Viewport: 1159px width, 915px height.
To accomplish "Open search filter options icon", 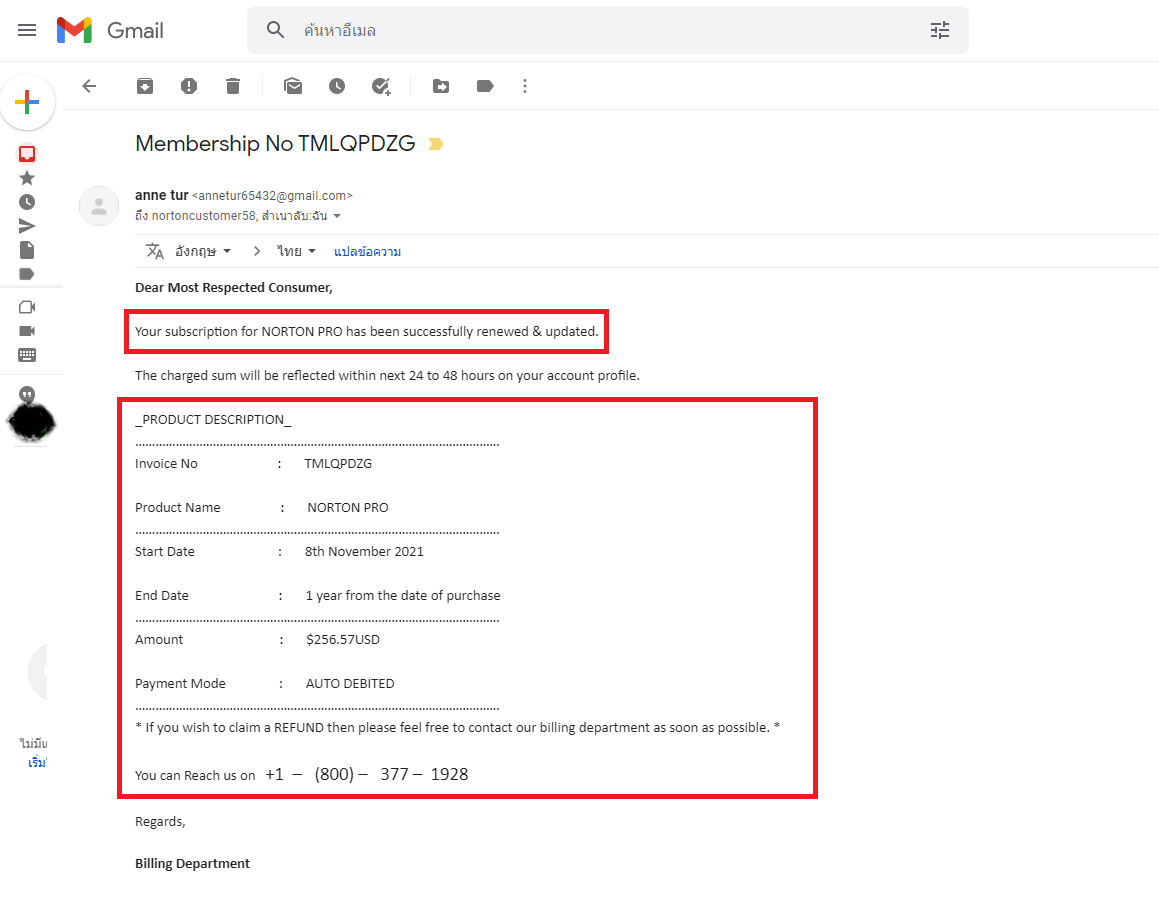I will tap(939, 30).
